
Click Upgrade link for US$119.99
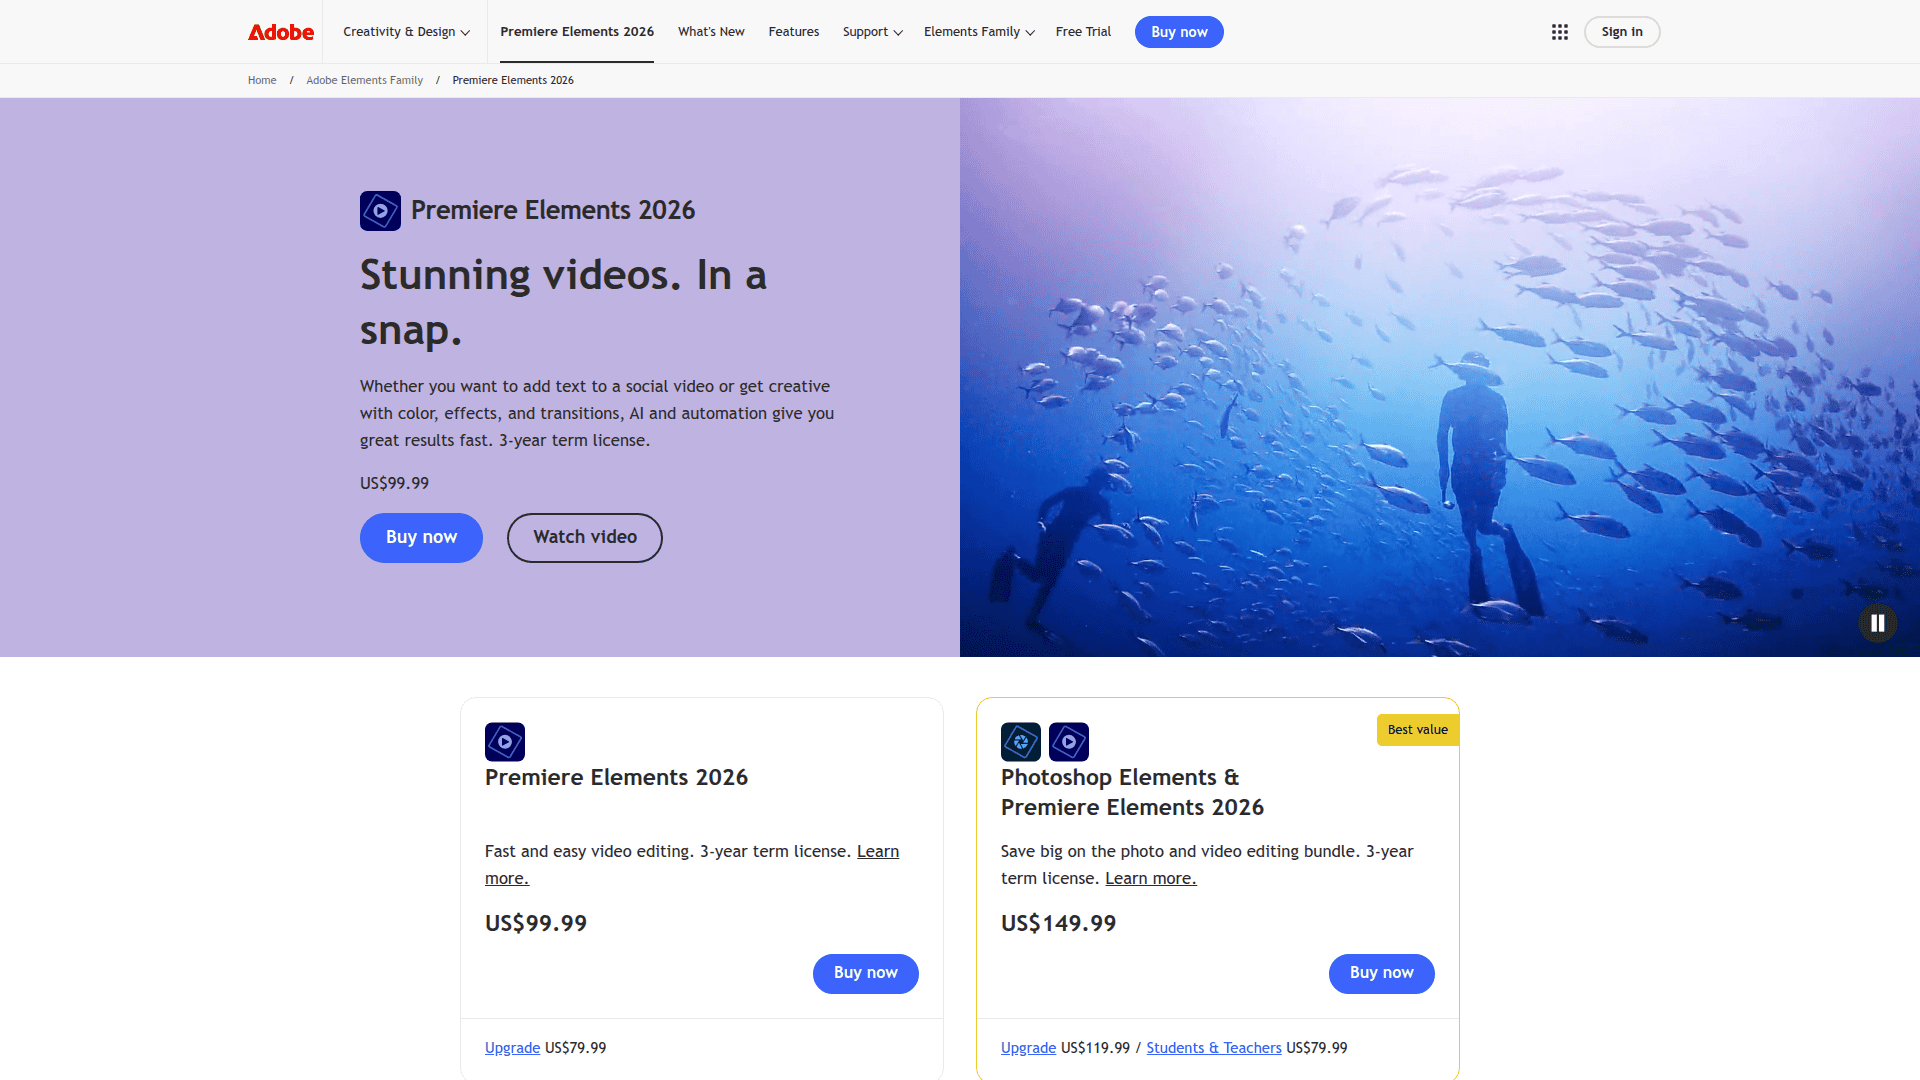tap(1028, 1048)
